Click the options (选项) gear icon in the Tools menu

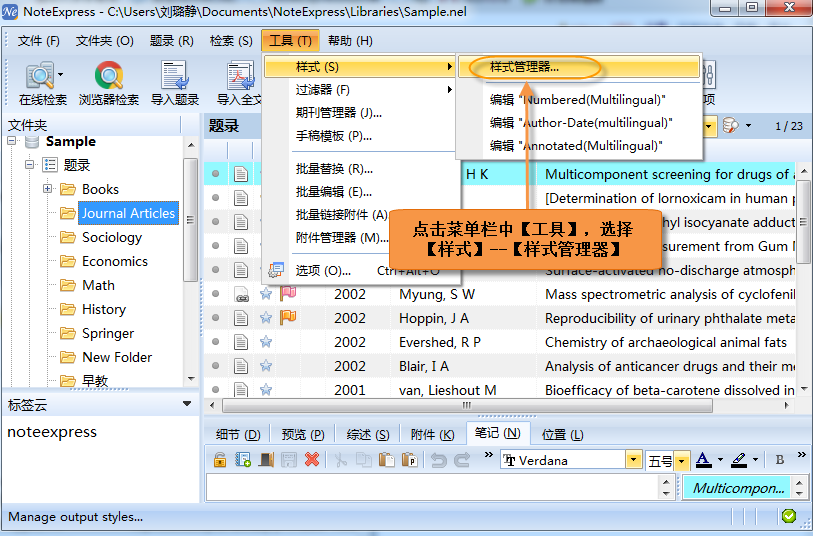(x=276, y=270)
